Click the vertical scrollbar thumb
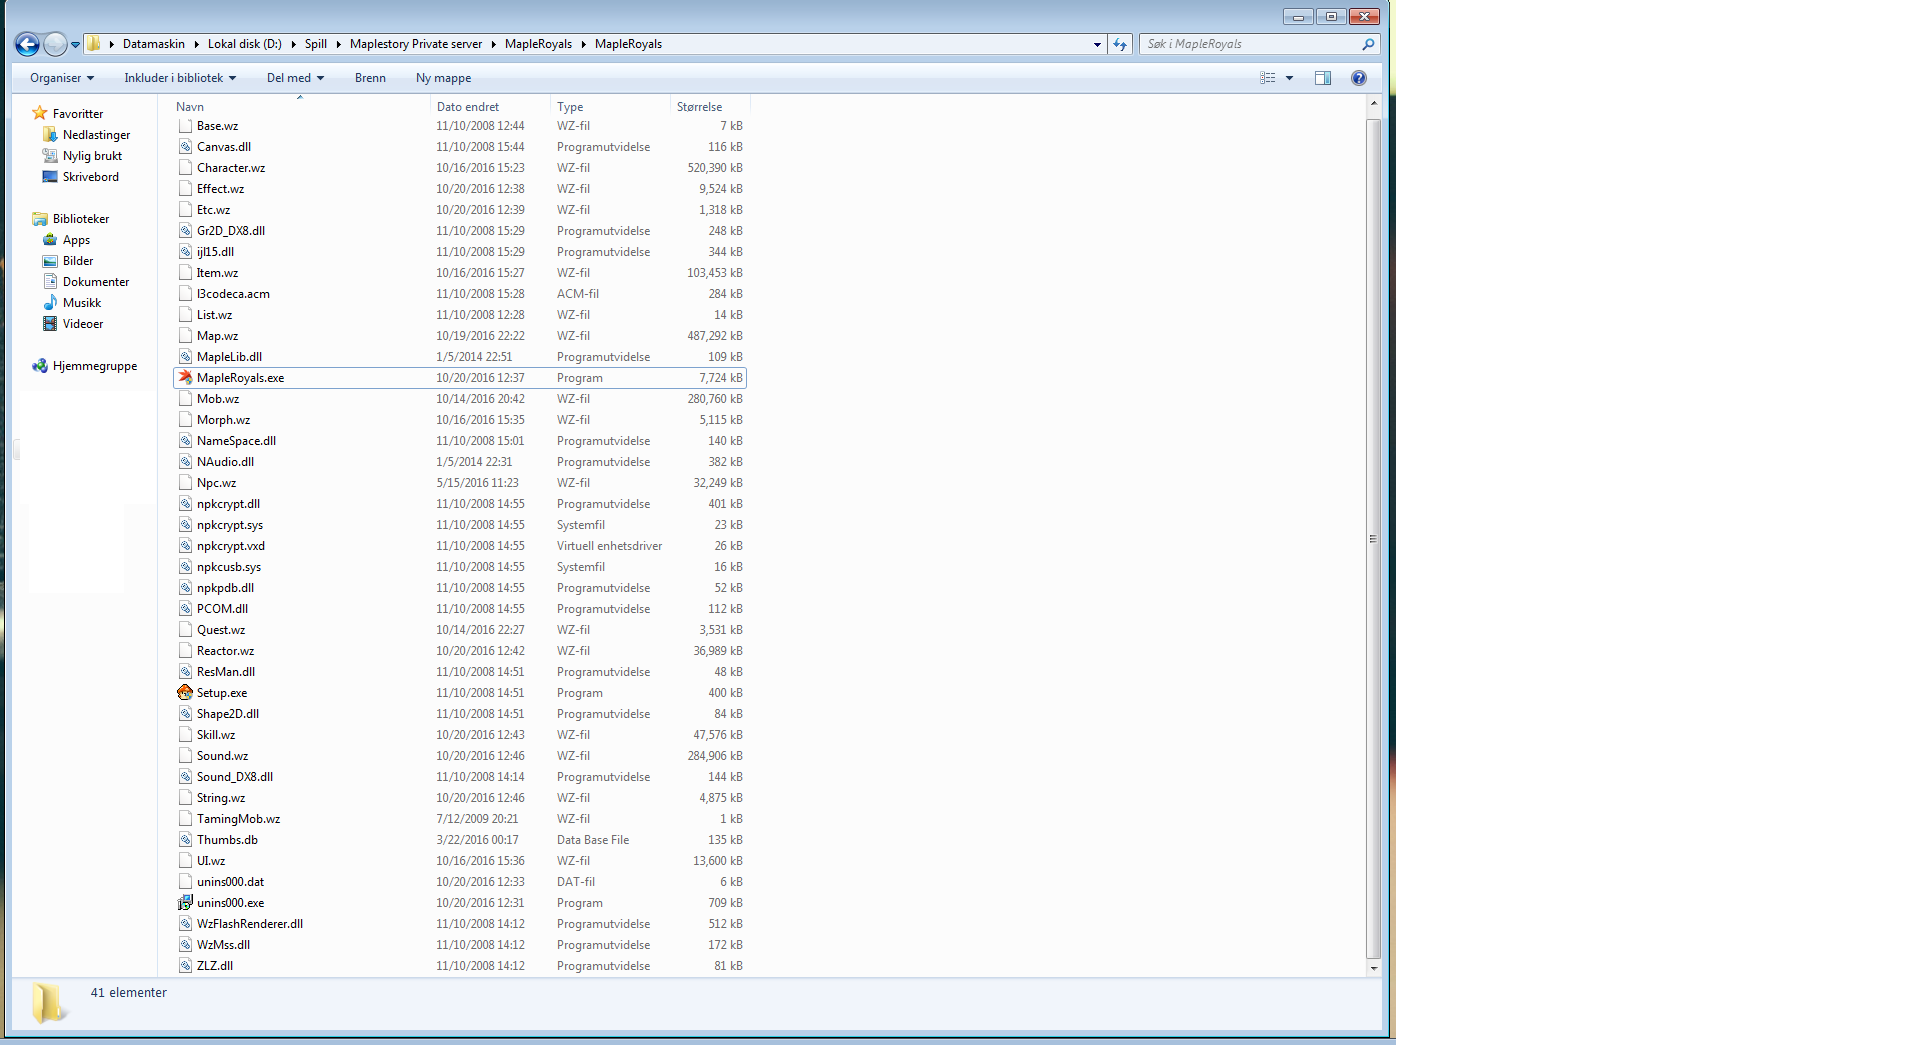 1373,538
